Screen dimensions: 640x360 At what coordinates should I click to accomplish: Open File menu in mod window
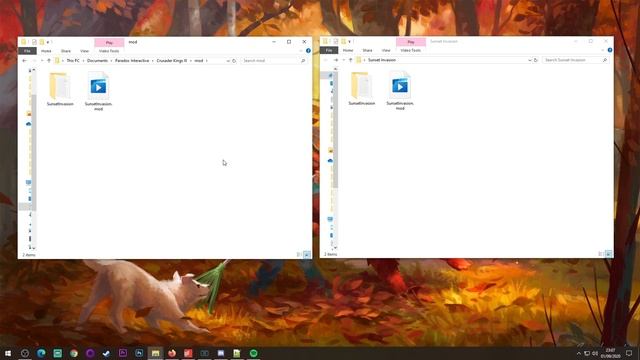pyautogui.click(x=27, y=51)
